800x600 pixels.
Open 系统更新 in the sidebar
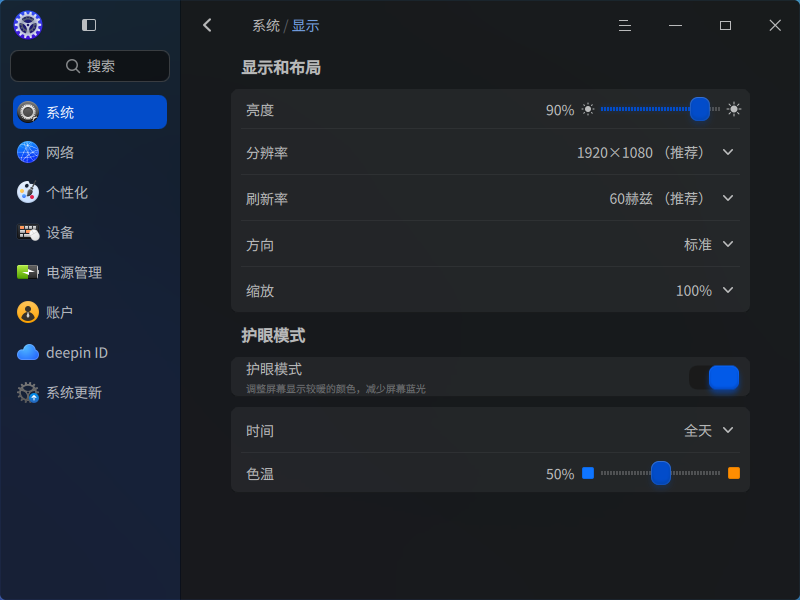90,392
